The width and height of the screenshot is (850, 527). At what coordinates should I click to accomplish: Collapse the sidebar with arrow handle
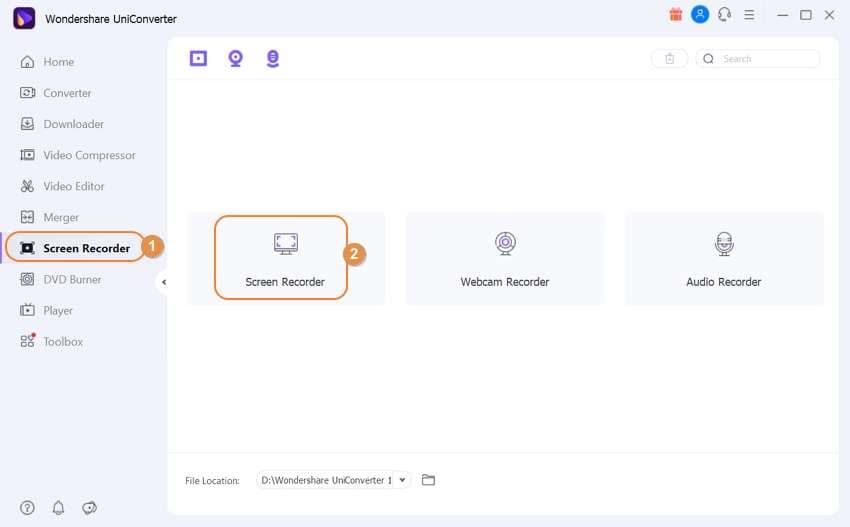click(164, 282)
